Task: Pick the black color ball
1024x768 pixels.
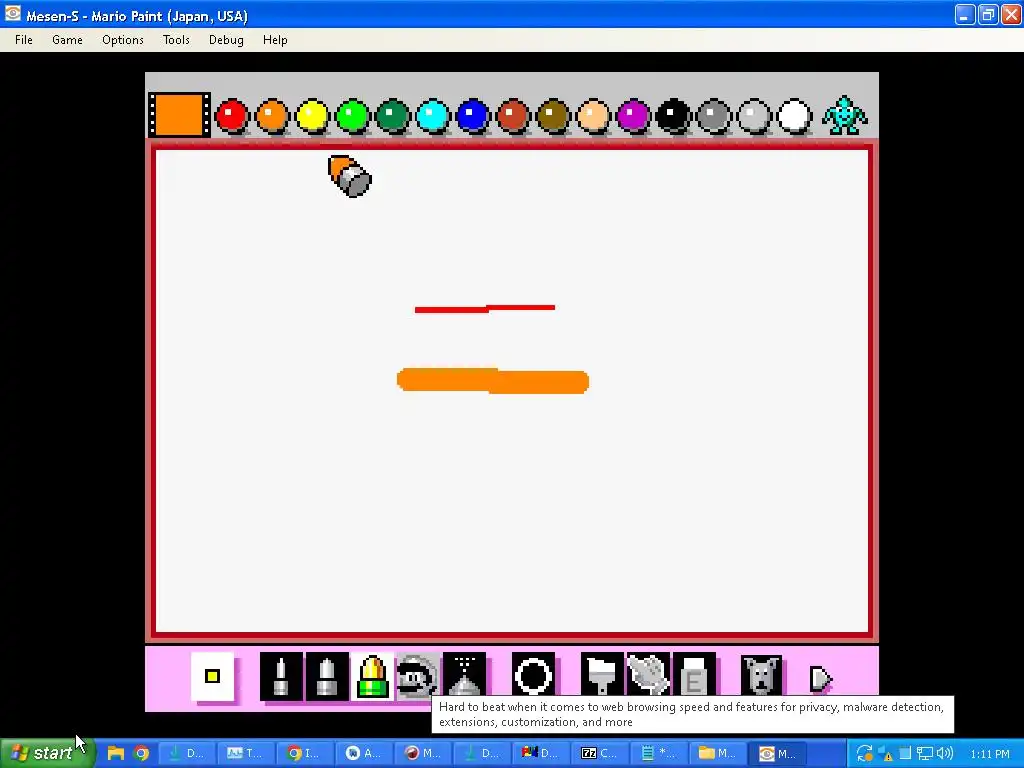Action: coord(673,116)
